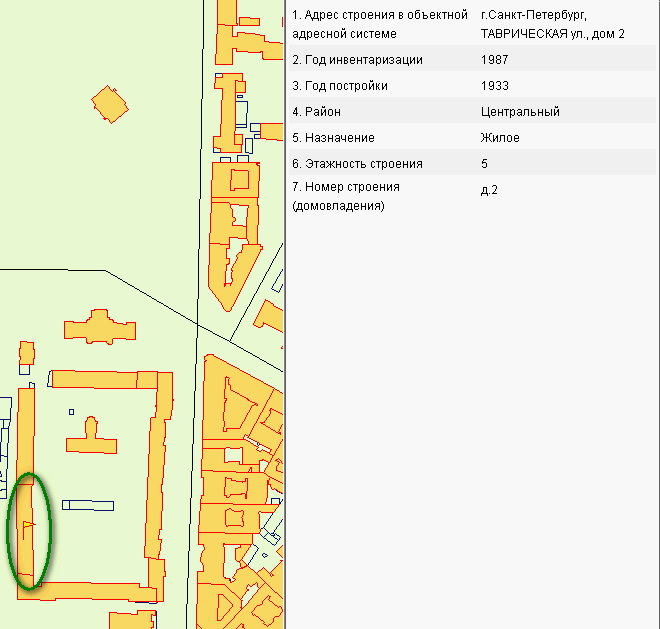This screenshot has width=660, height=629.
Task: Click the small blue-outlined square in the courtyard
Action: [x=72, y=411]
